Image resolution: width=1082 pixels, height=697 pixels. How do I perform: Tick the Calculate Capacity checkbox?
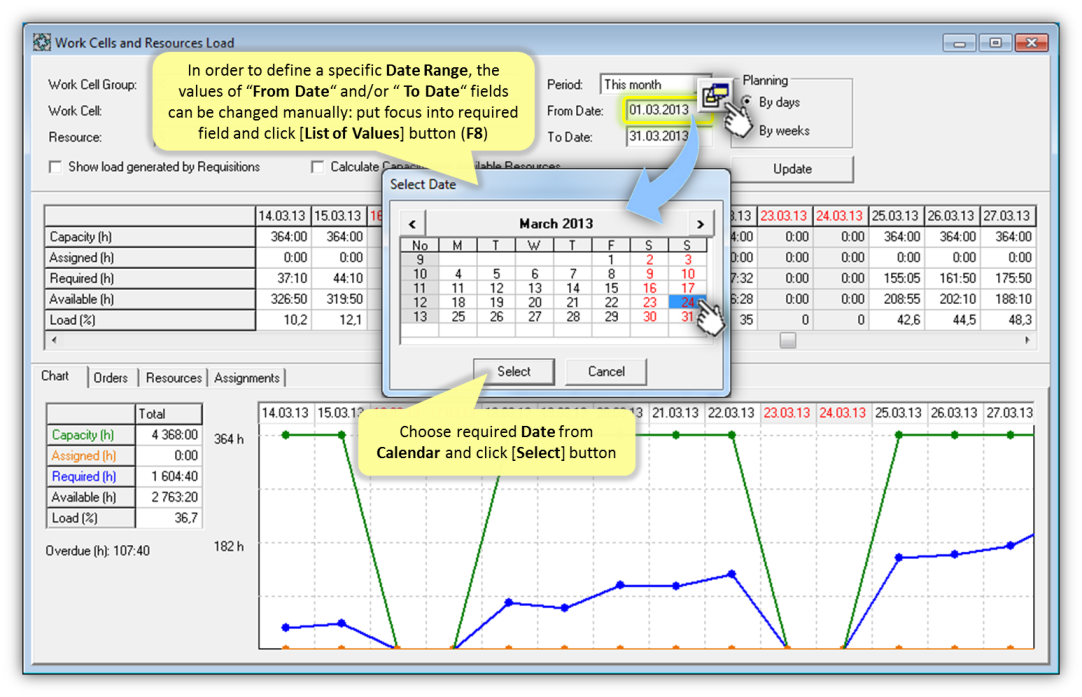click(x=317, y=167)
